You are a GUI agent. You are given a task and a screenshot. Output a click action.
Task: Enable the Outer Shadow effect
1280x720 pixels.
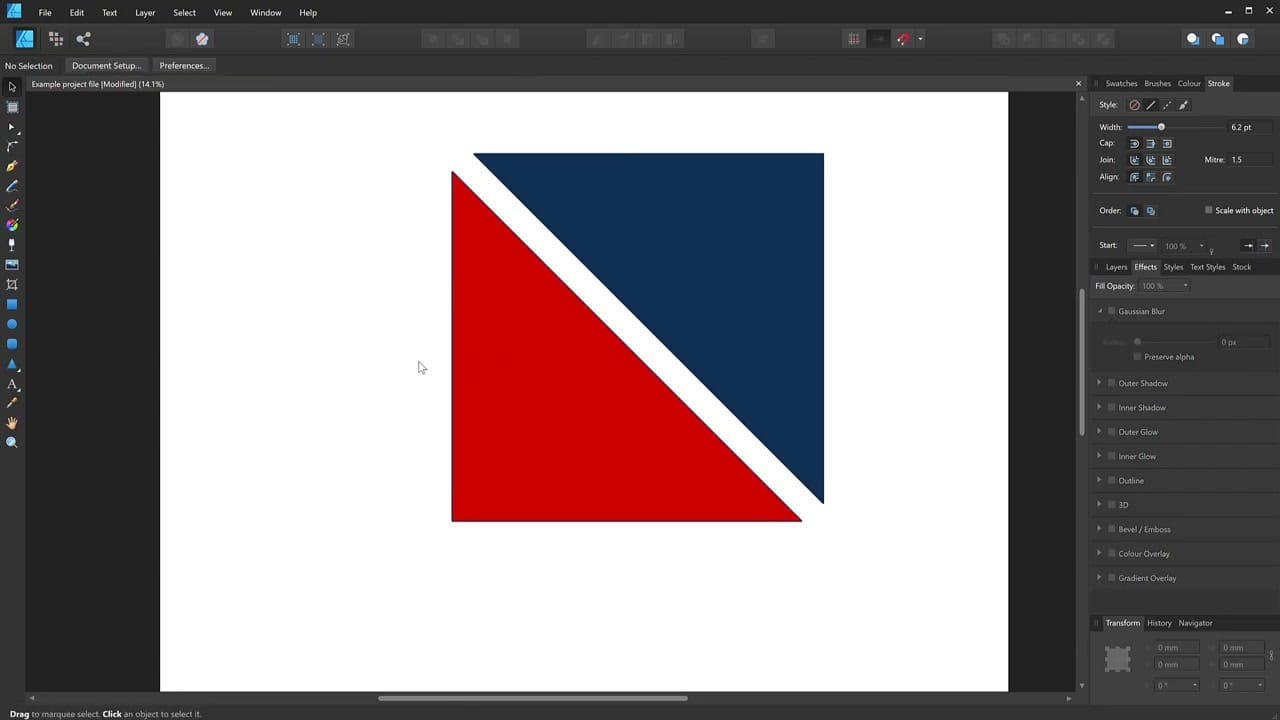click(x=1112, y=383)
